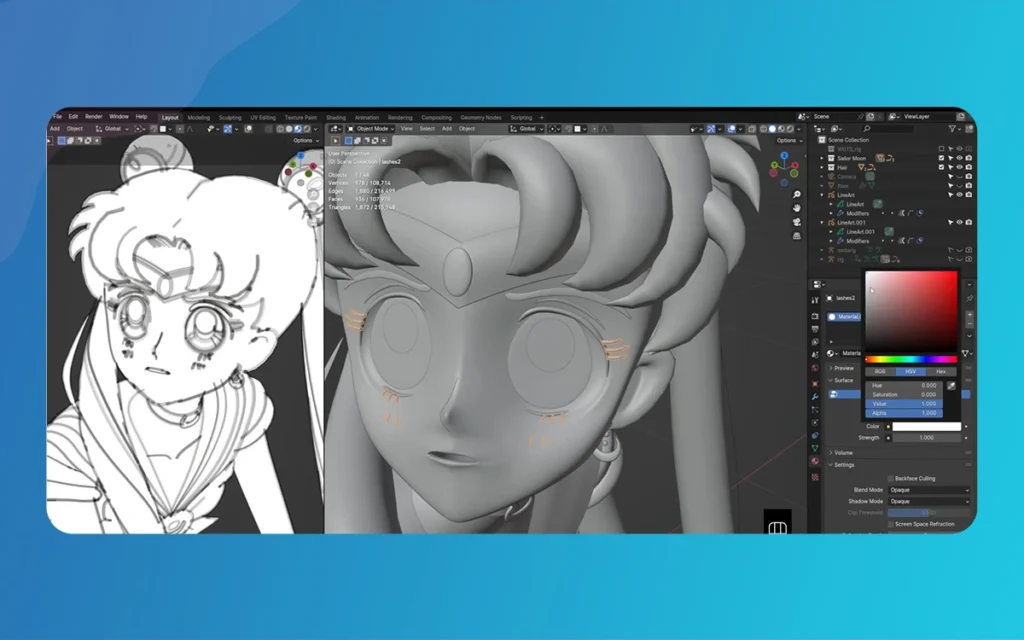Click the saturation-value color picker square

pos(911,312)
